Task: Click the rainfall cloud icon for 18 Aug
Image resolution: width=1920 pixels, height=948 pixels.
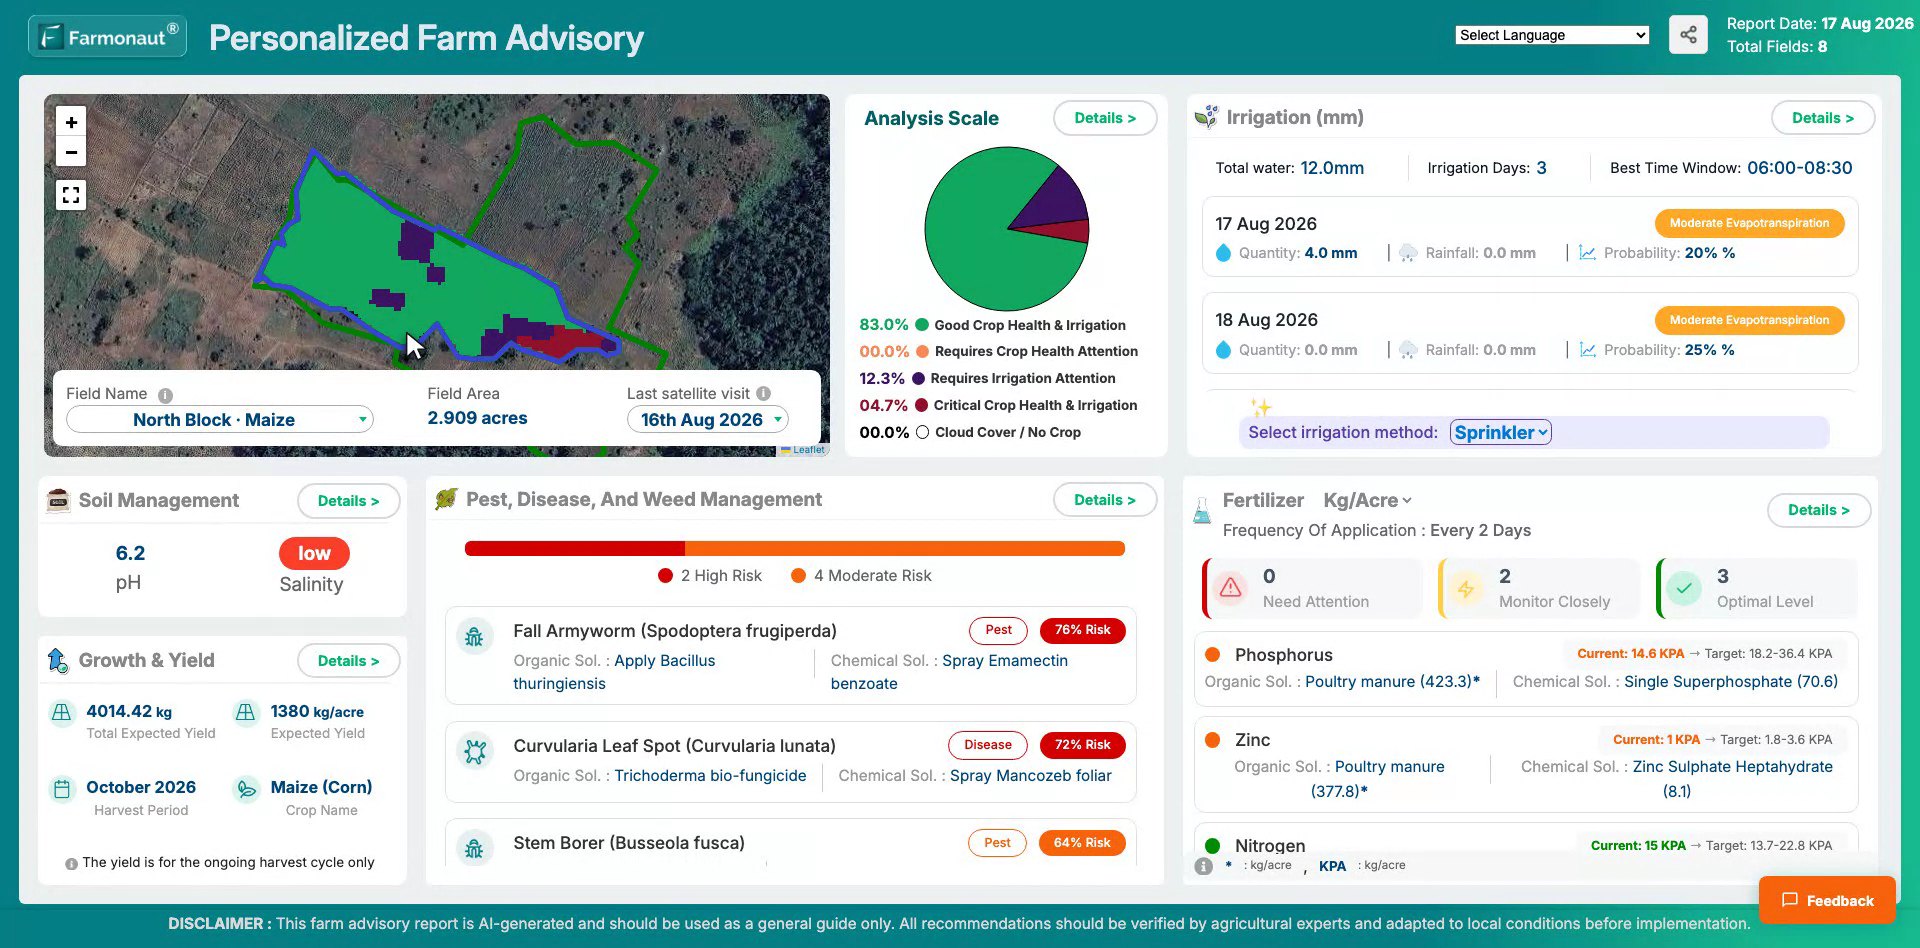Action: (1408, 350)
